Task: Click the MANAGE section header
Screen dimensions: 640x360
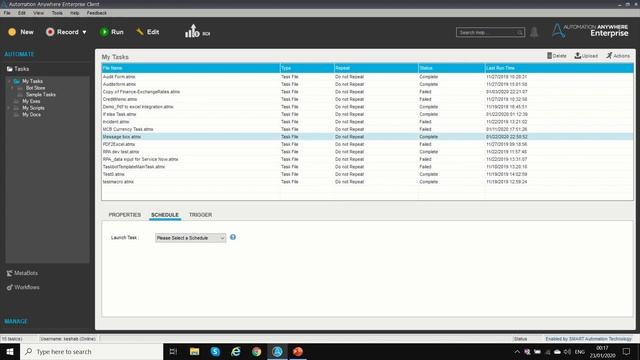Action: [16, 321]
